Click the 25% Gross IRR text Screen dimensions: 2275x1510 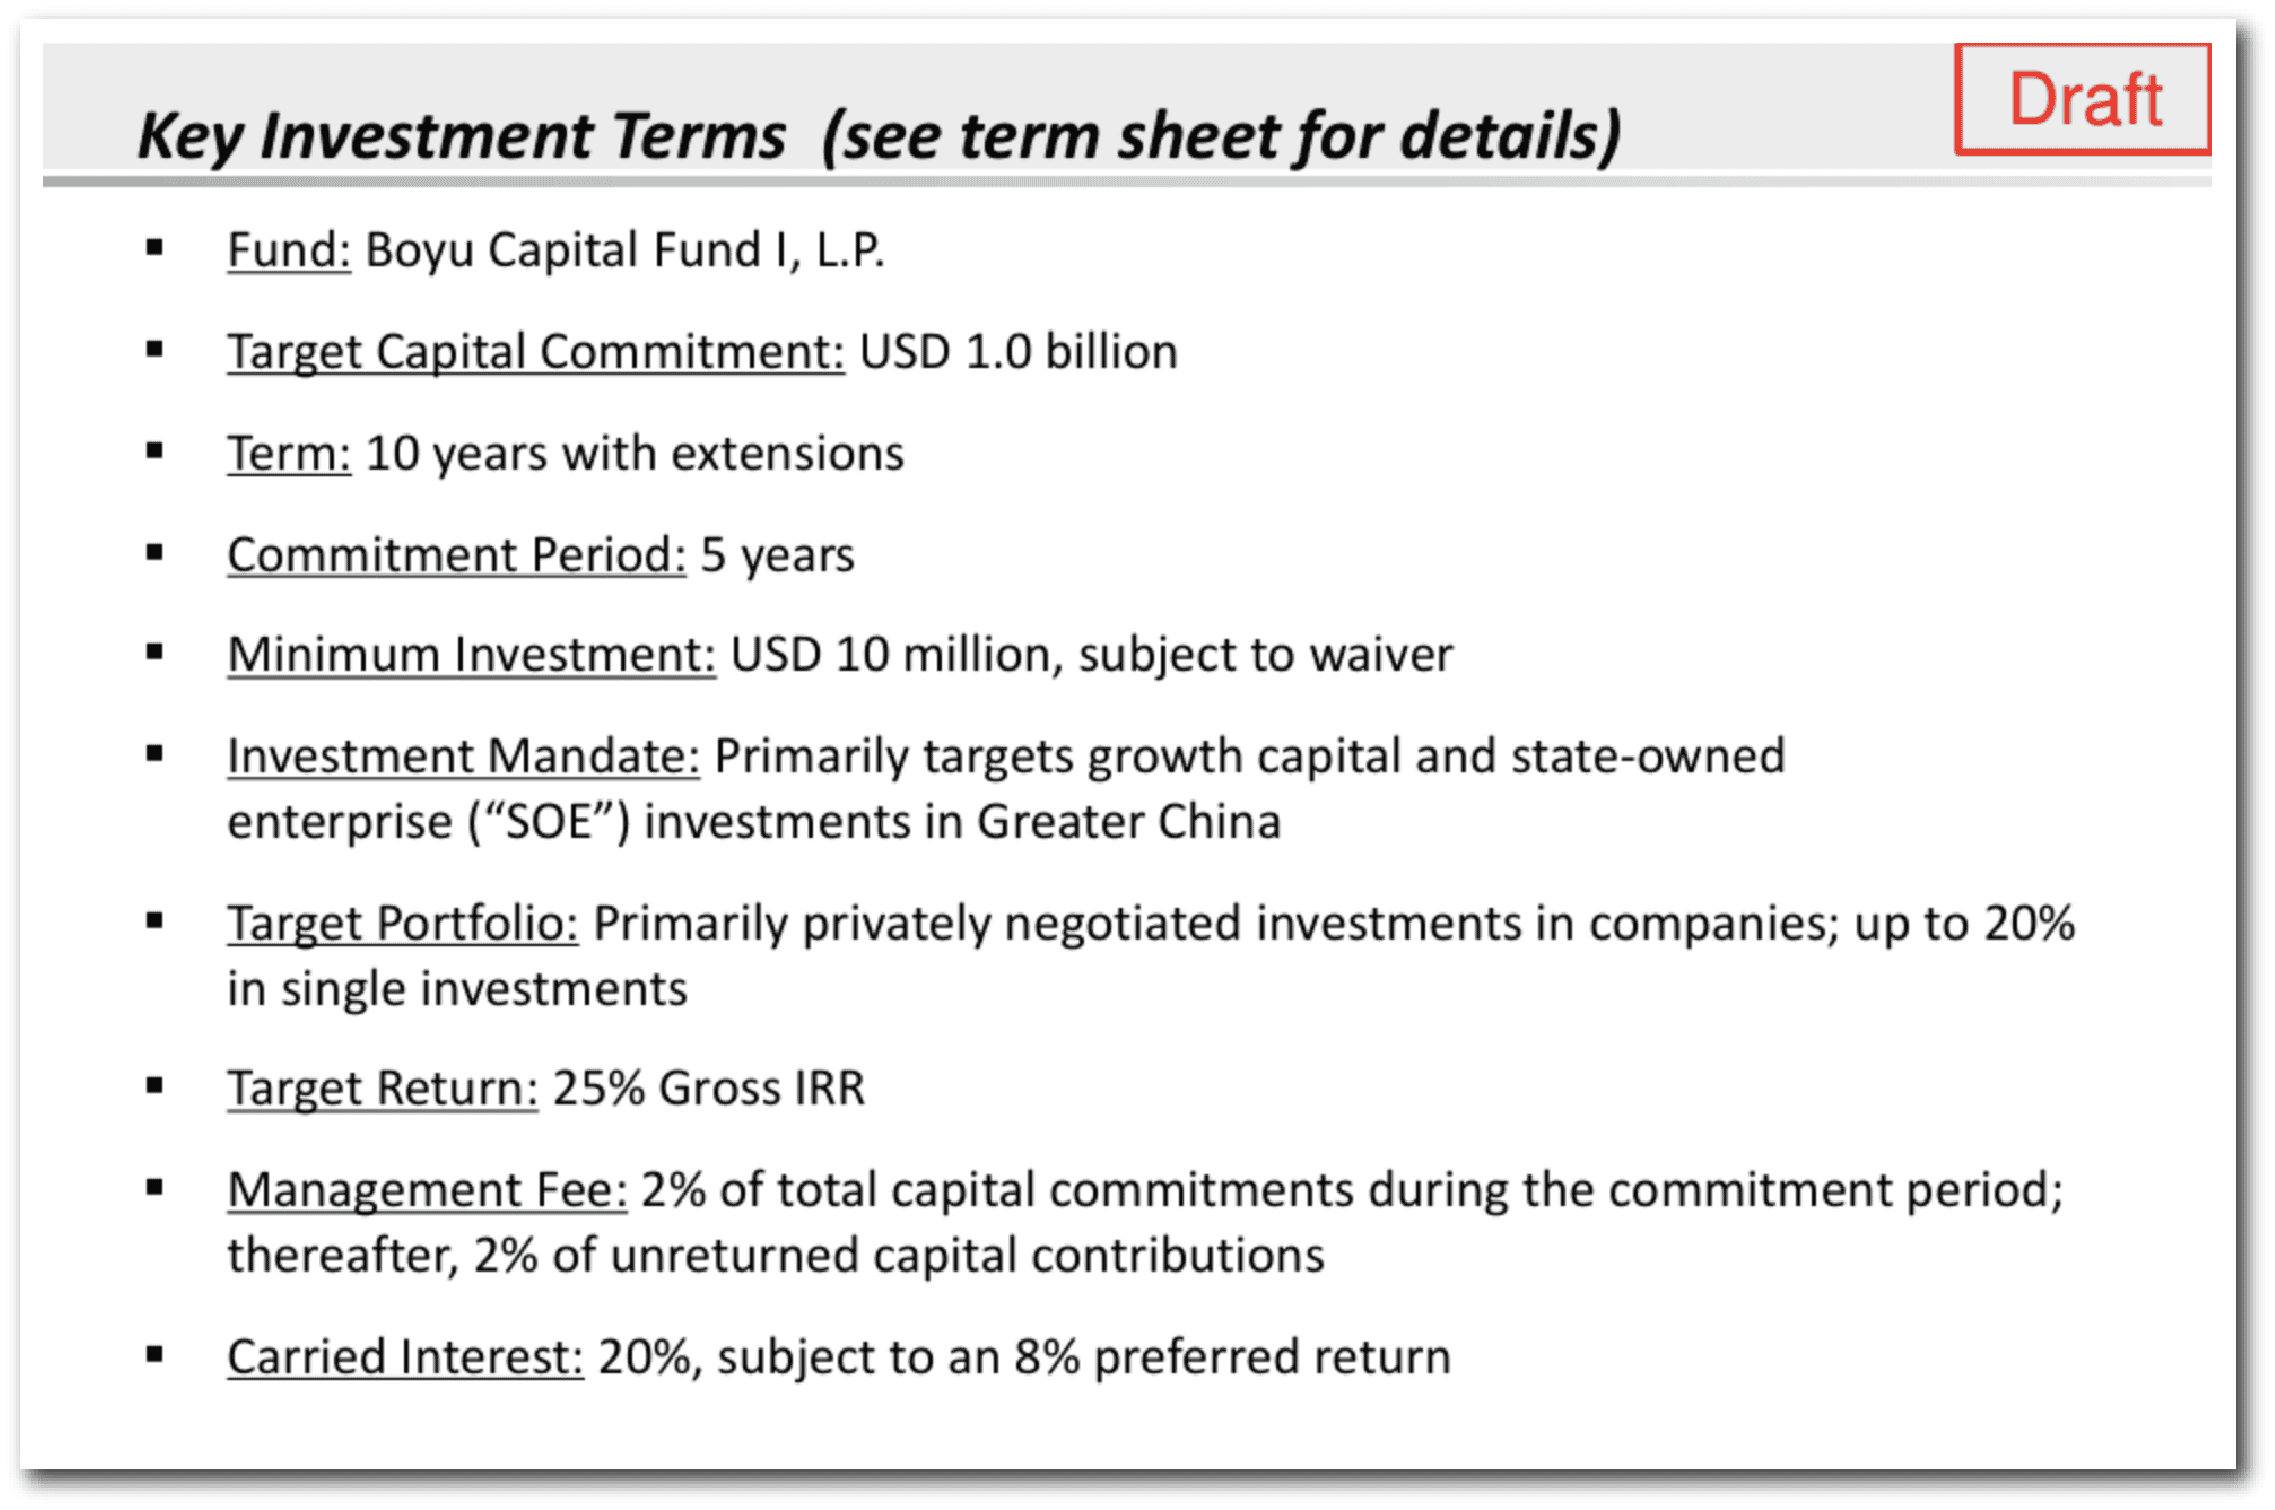pyautogui.click(x=708, y=1088)
